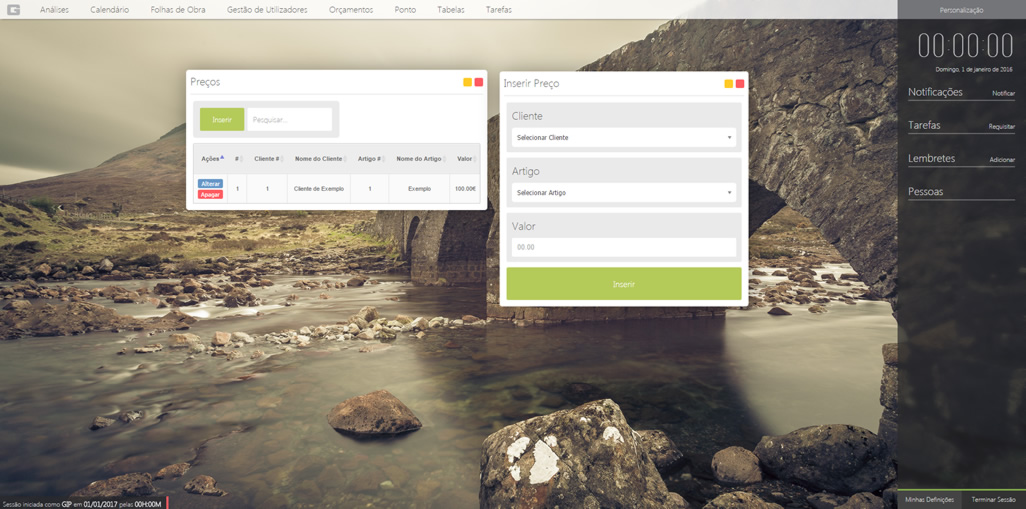Image resolution: width=1026 pixels, height=509 pixels.
Task: Sort table by Valor column
Action: (x=464, y=159)
